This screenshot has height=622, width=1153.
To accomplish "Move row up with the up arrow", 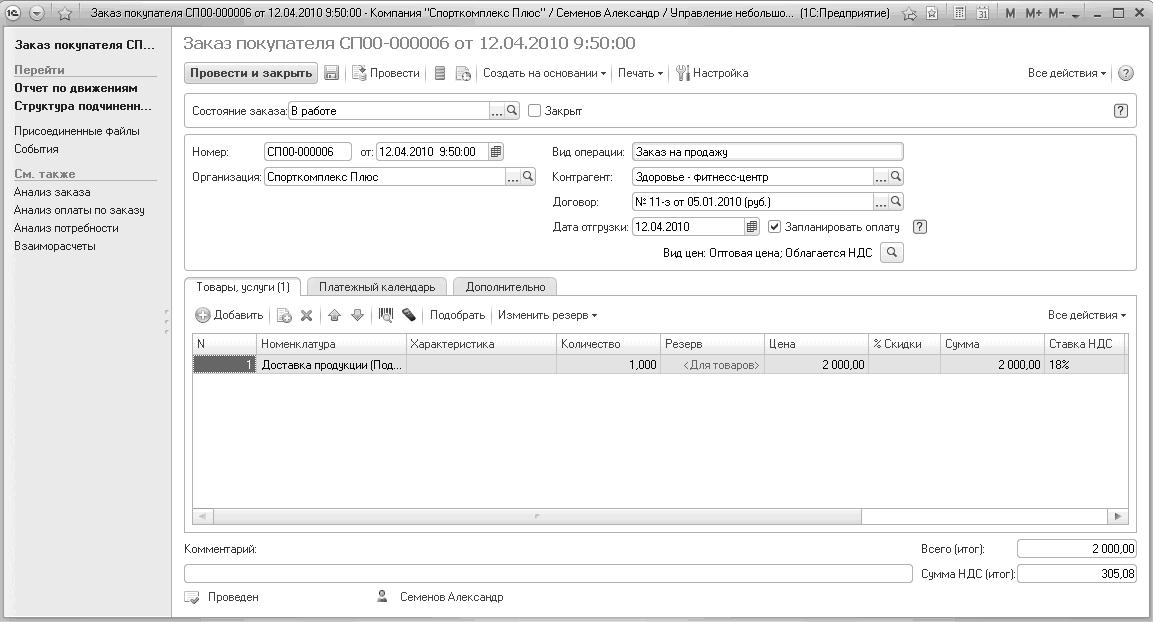I will (335, 315).
